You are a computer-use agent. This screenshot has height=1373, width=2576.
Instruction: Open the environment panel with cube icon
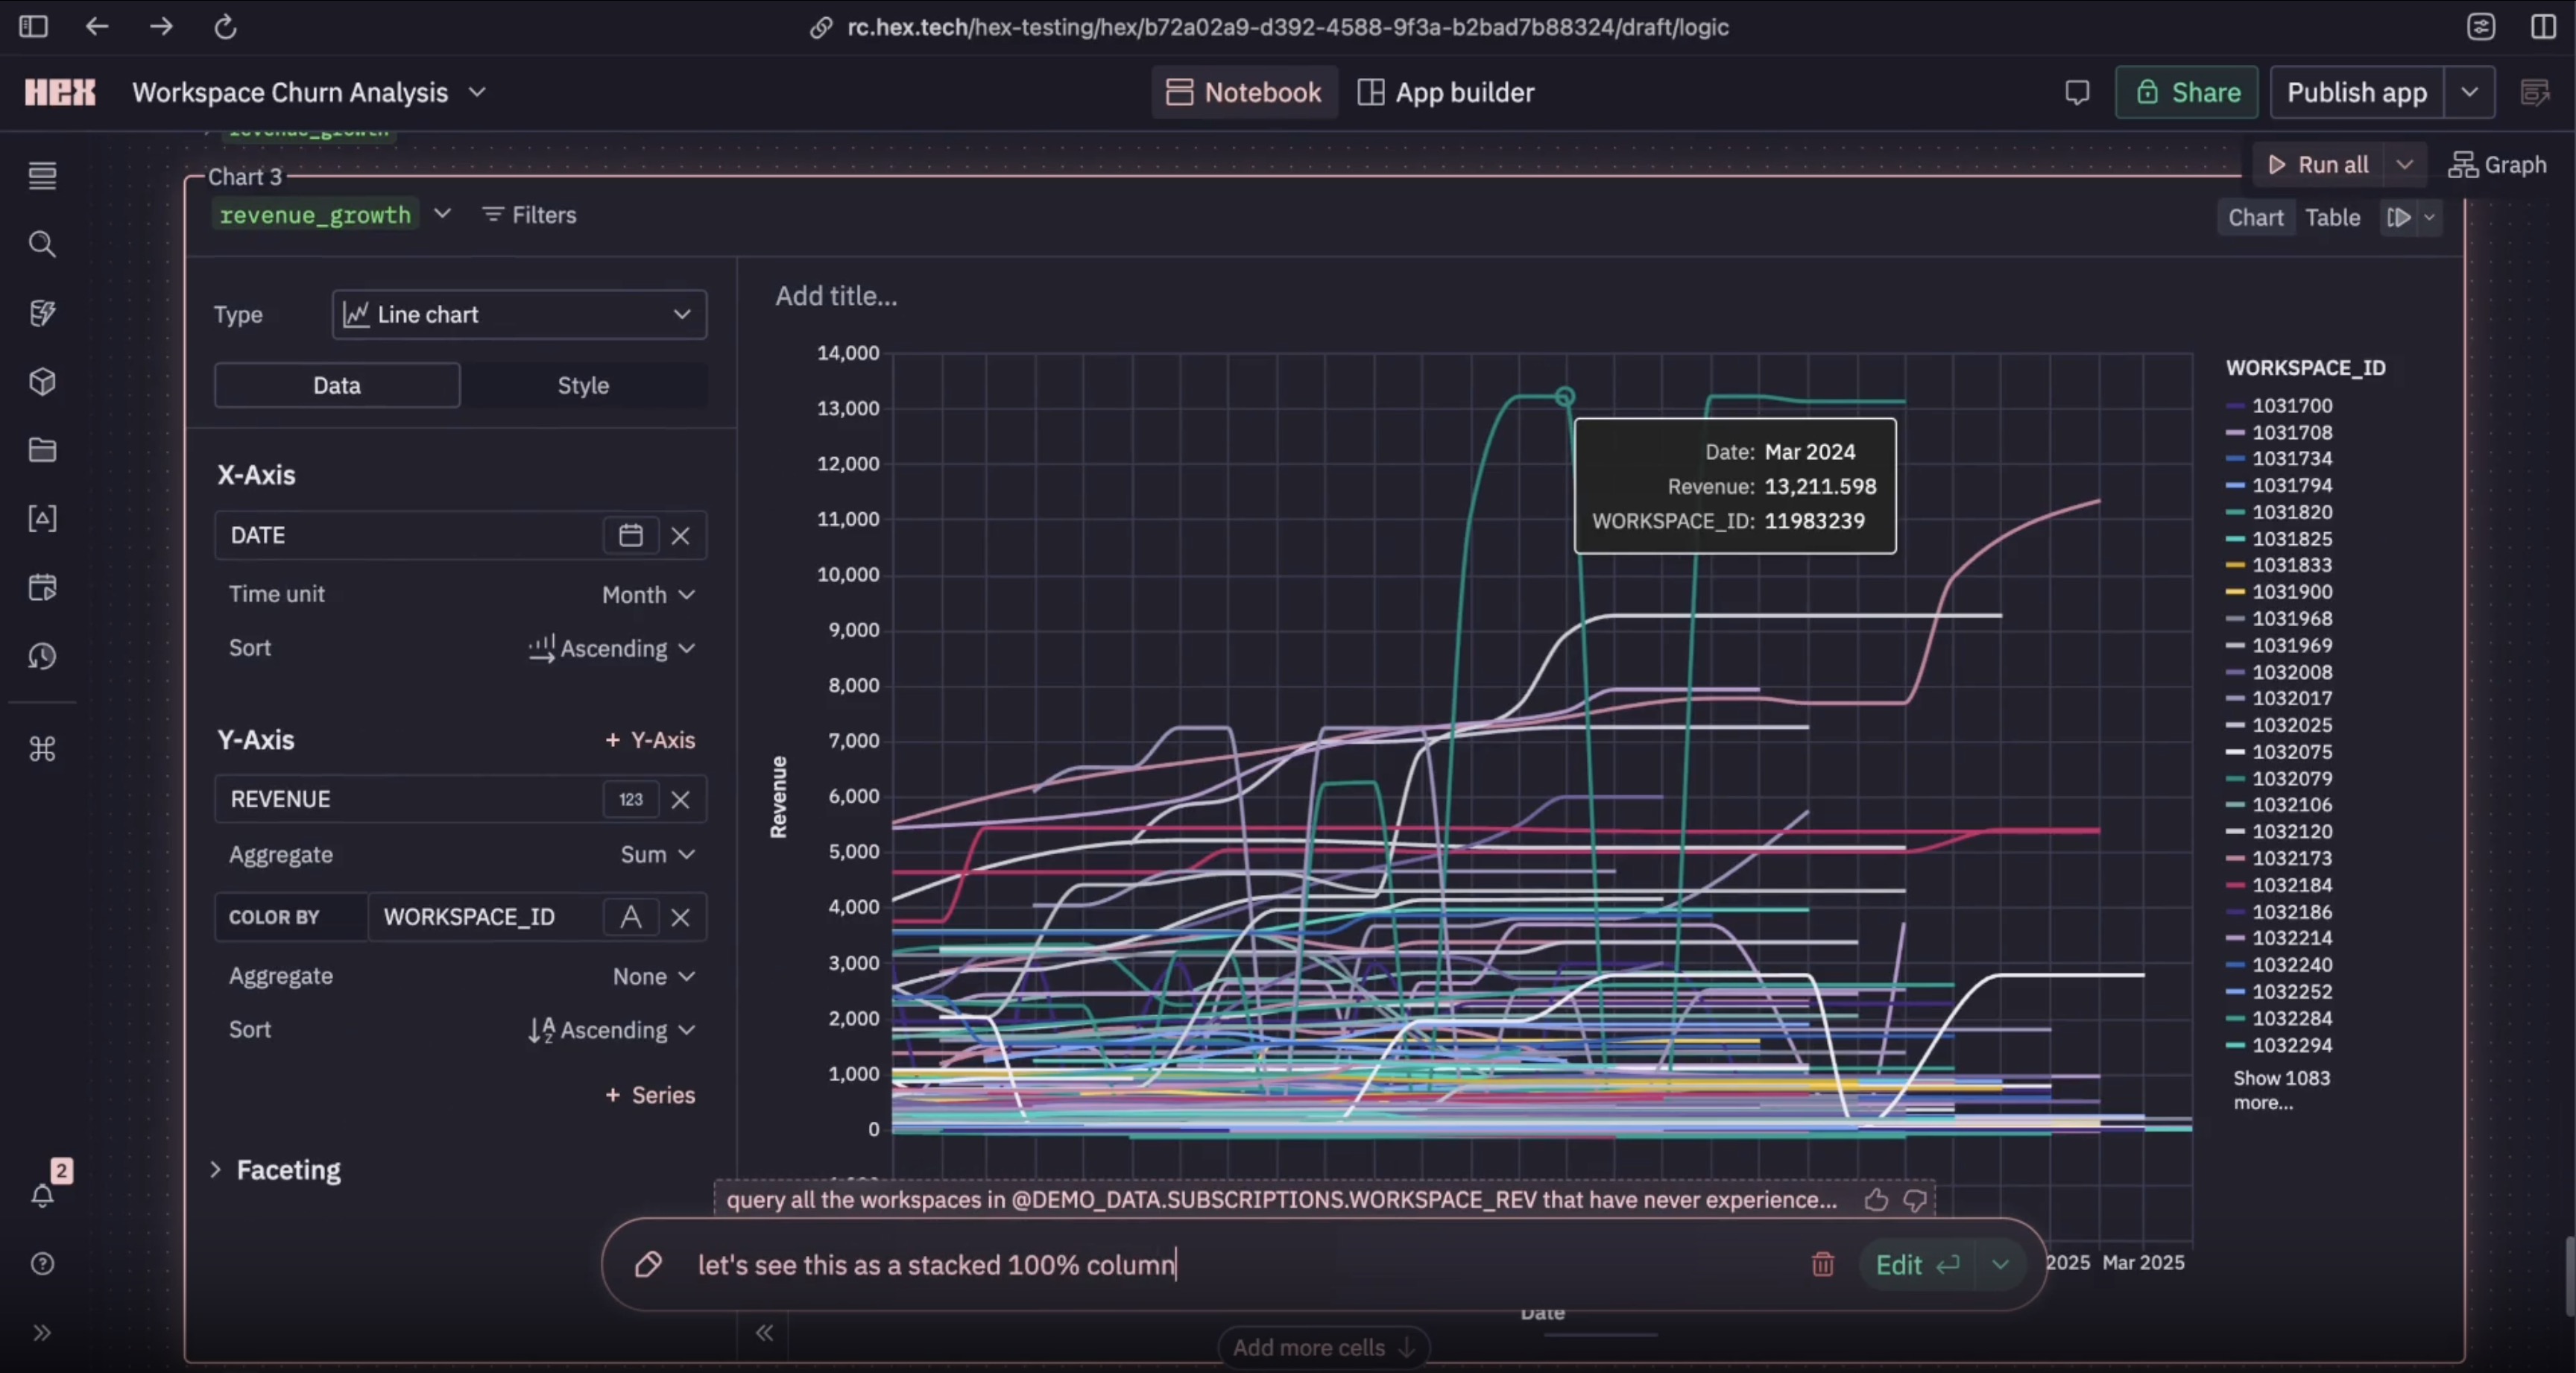[43, 381]
